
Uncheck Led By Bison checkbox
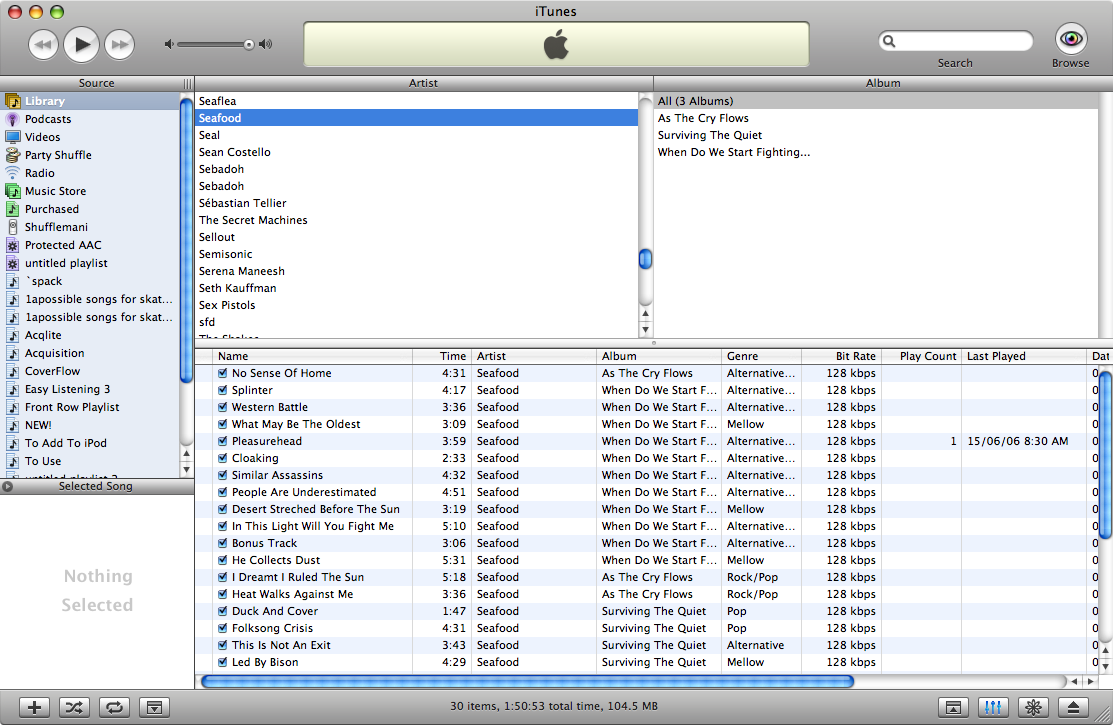point(223,662)
